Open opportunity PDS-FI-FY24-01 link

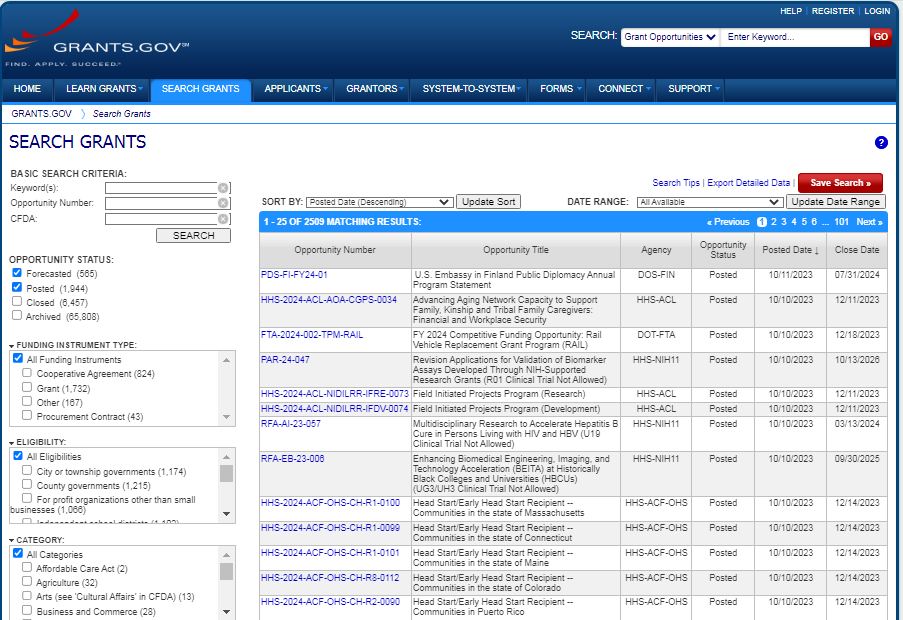click(x=294, y=275)
